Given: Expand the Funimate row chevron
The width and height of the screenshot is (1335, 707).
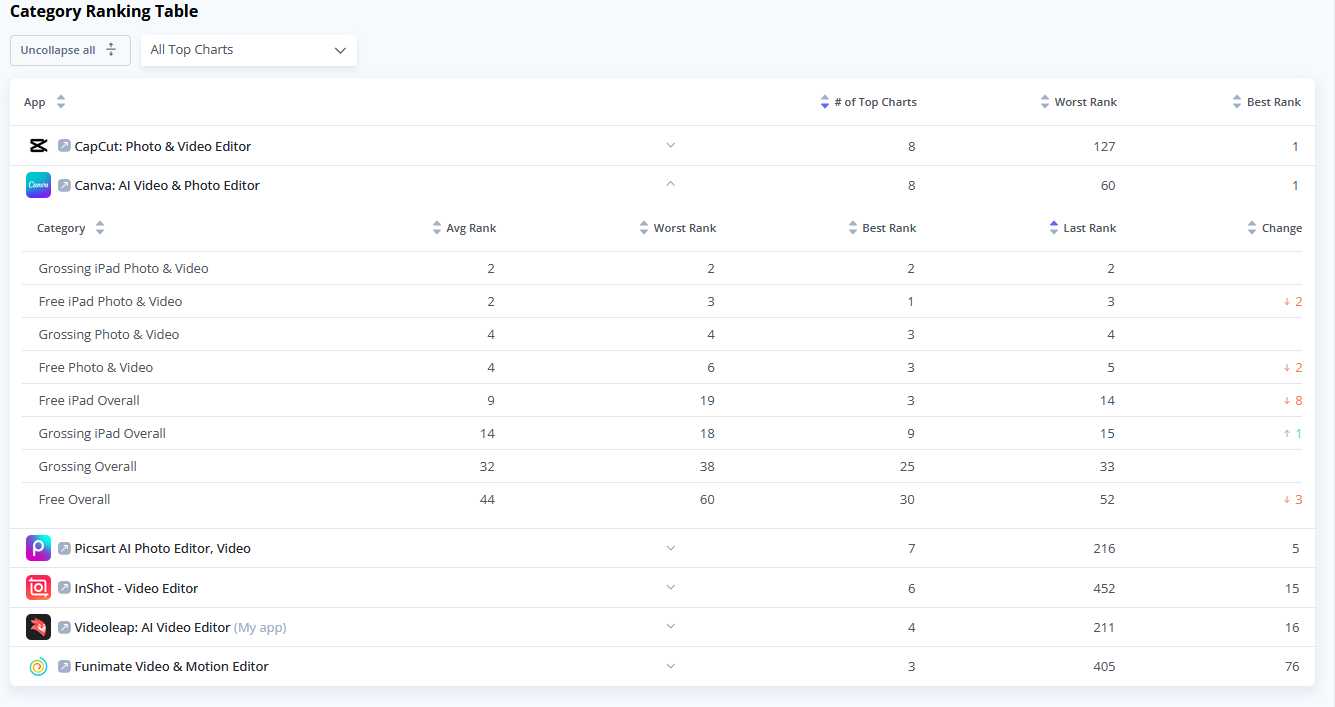Looking at the screenshot, I should (671, 666).
